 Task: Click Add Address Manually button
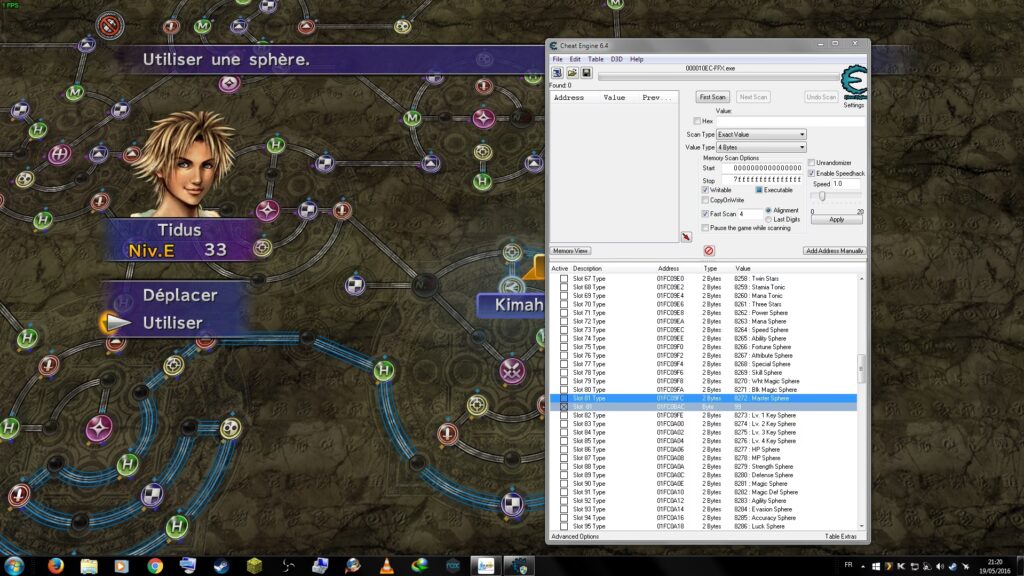pos(834,251)
